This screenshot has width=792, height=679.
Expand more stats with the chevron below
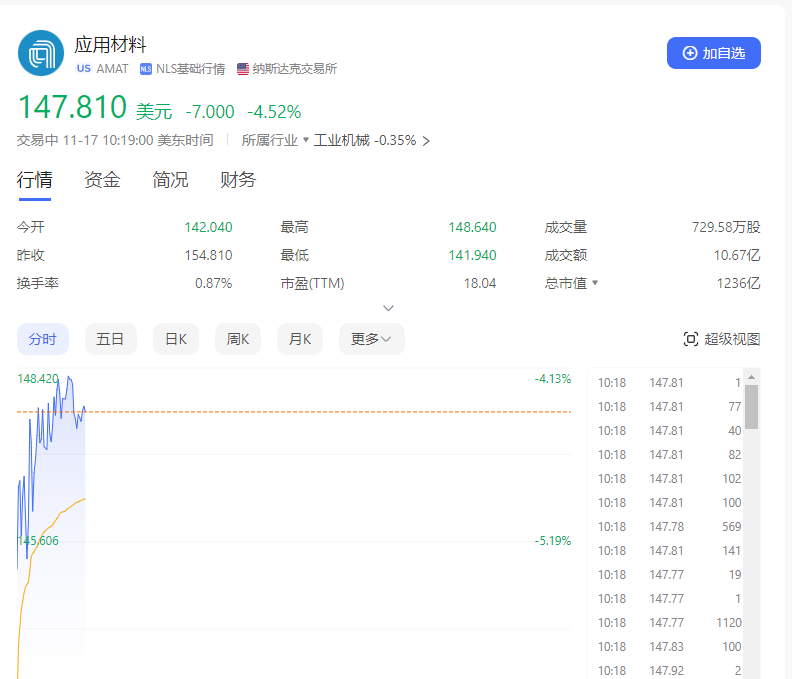pos(389,308)
